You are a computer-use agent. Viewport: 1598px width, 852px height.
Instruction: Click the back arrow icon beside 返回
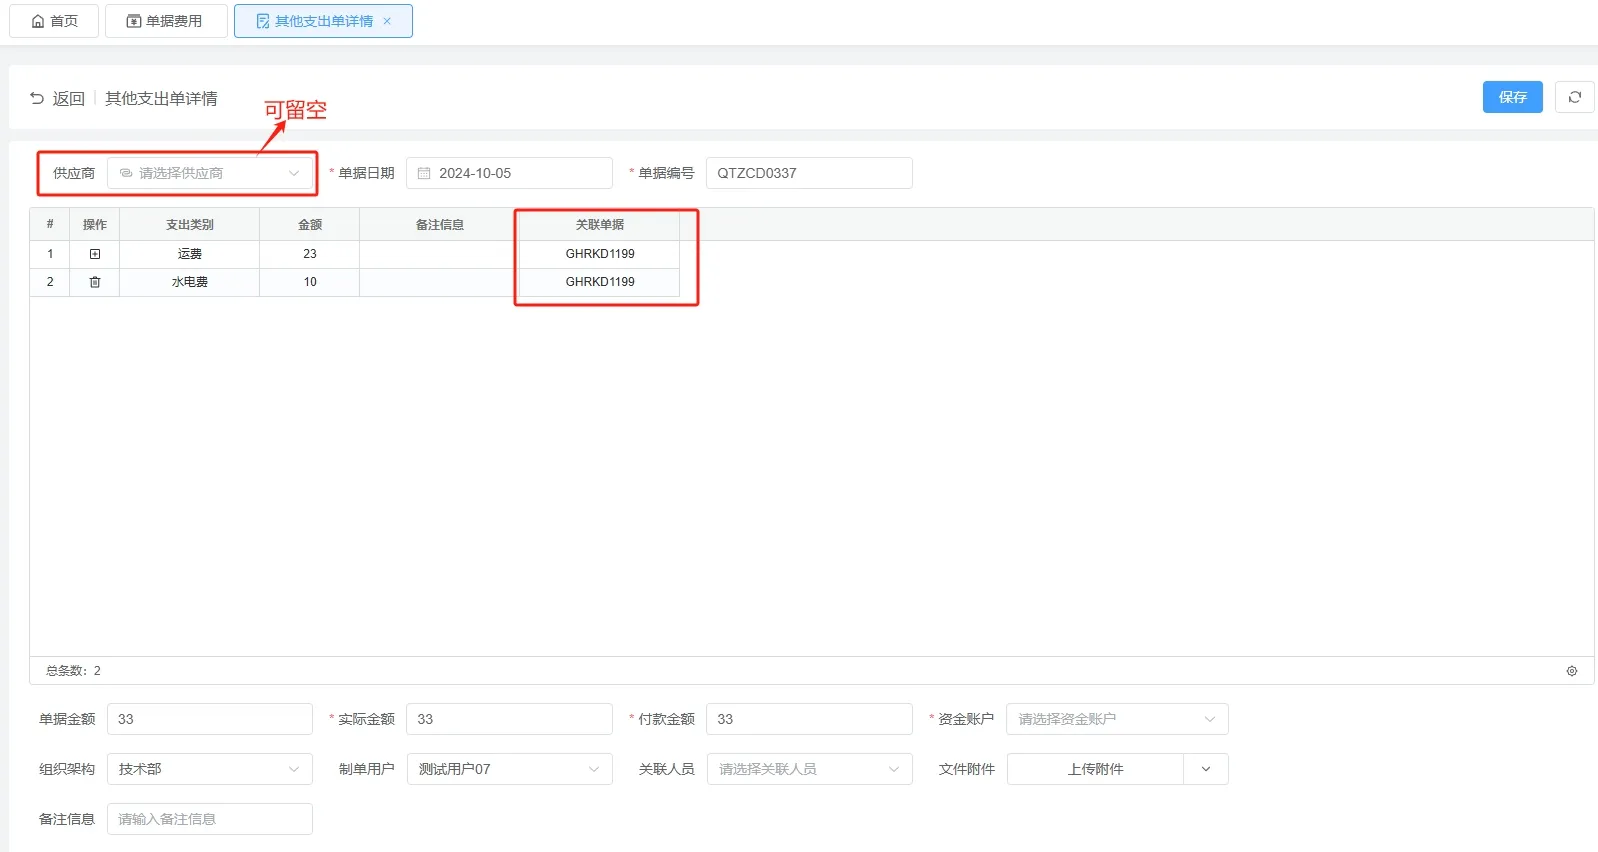point(37,98)
